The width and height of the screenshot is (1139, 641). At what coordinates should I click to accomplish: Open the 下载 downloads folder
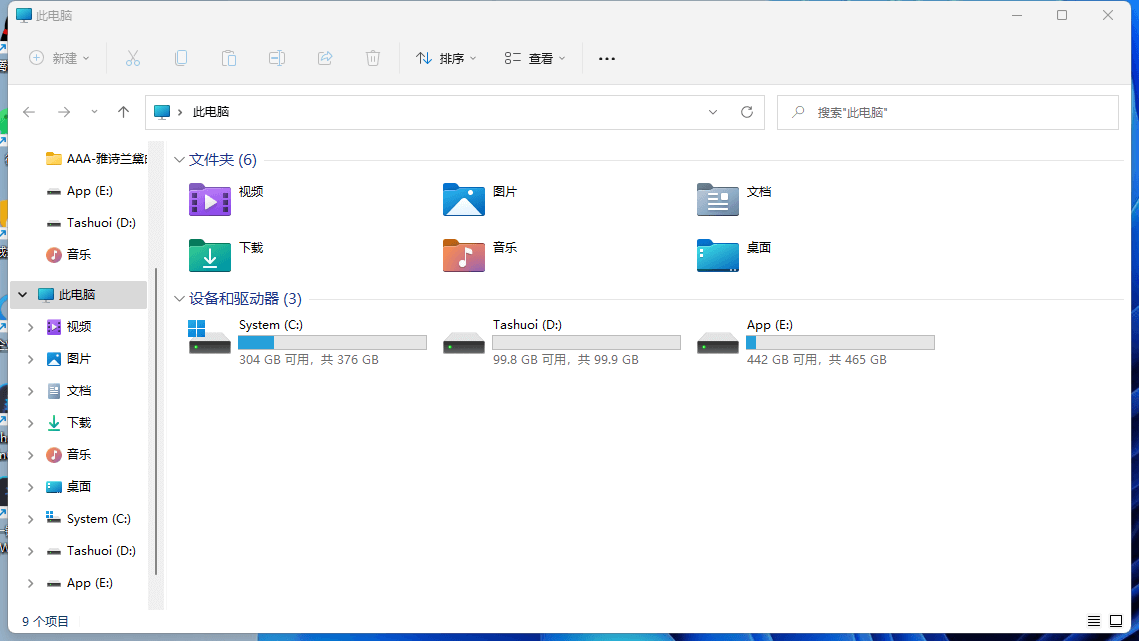click(228, 254)
